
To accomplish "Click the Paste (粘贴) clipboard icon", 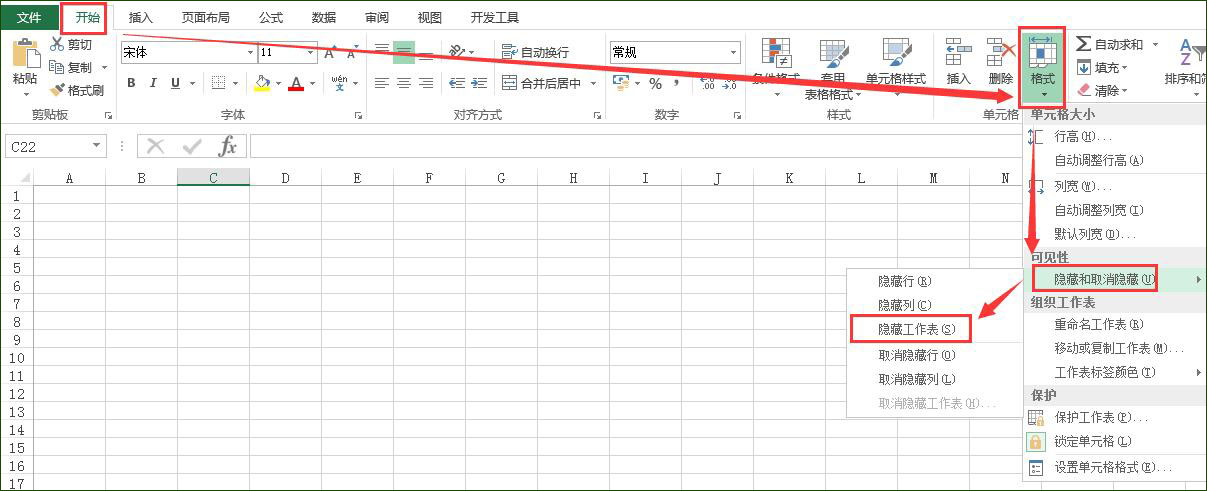I will point(25,53).
